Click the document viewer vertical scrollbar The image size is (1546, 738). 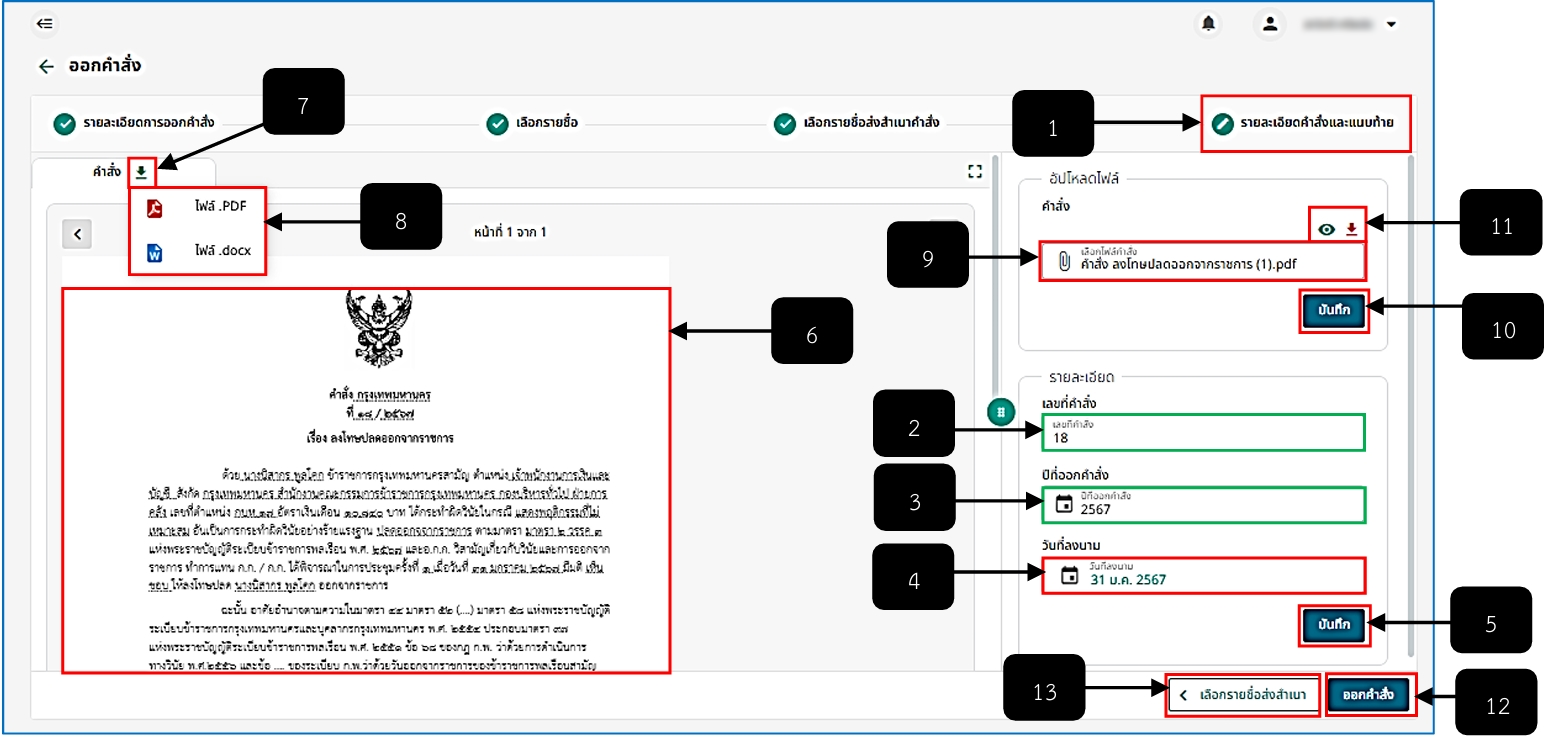coord(994,275)
